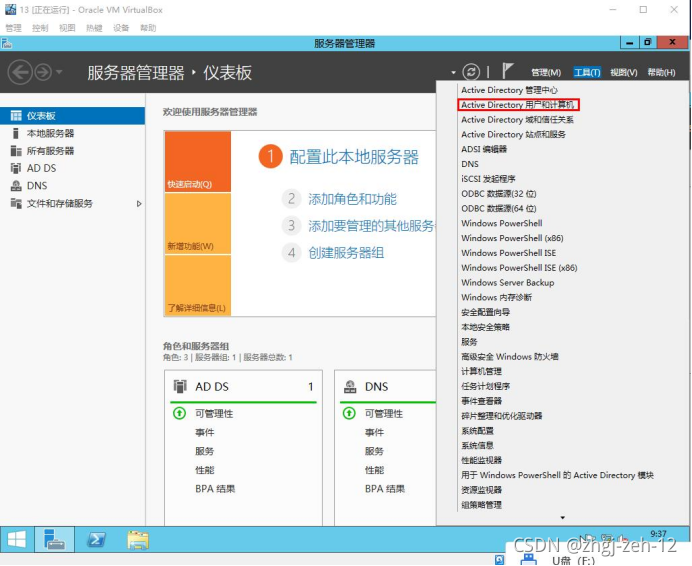Choose DNS from the tools menu
The width and height of the screenshot is (692, 566).
coord(470,164)
